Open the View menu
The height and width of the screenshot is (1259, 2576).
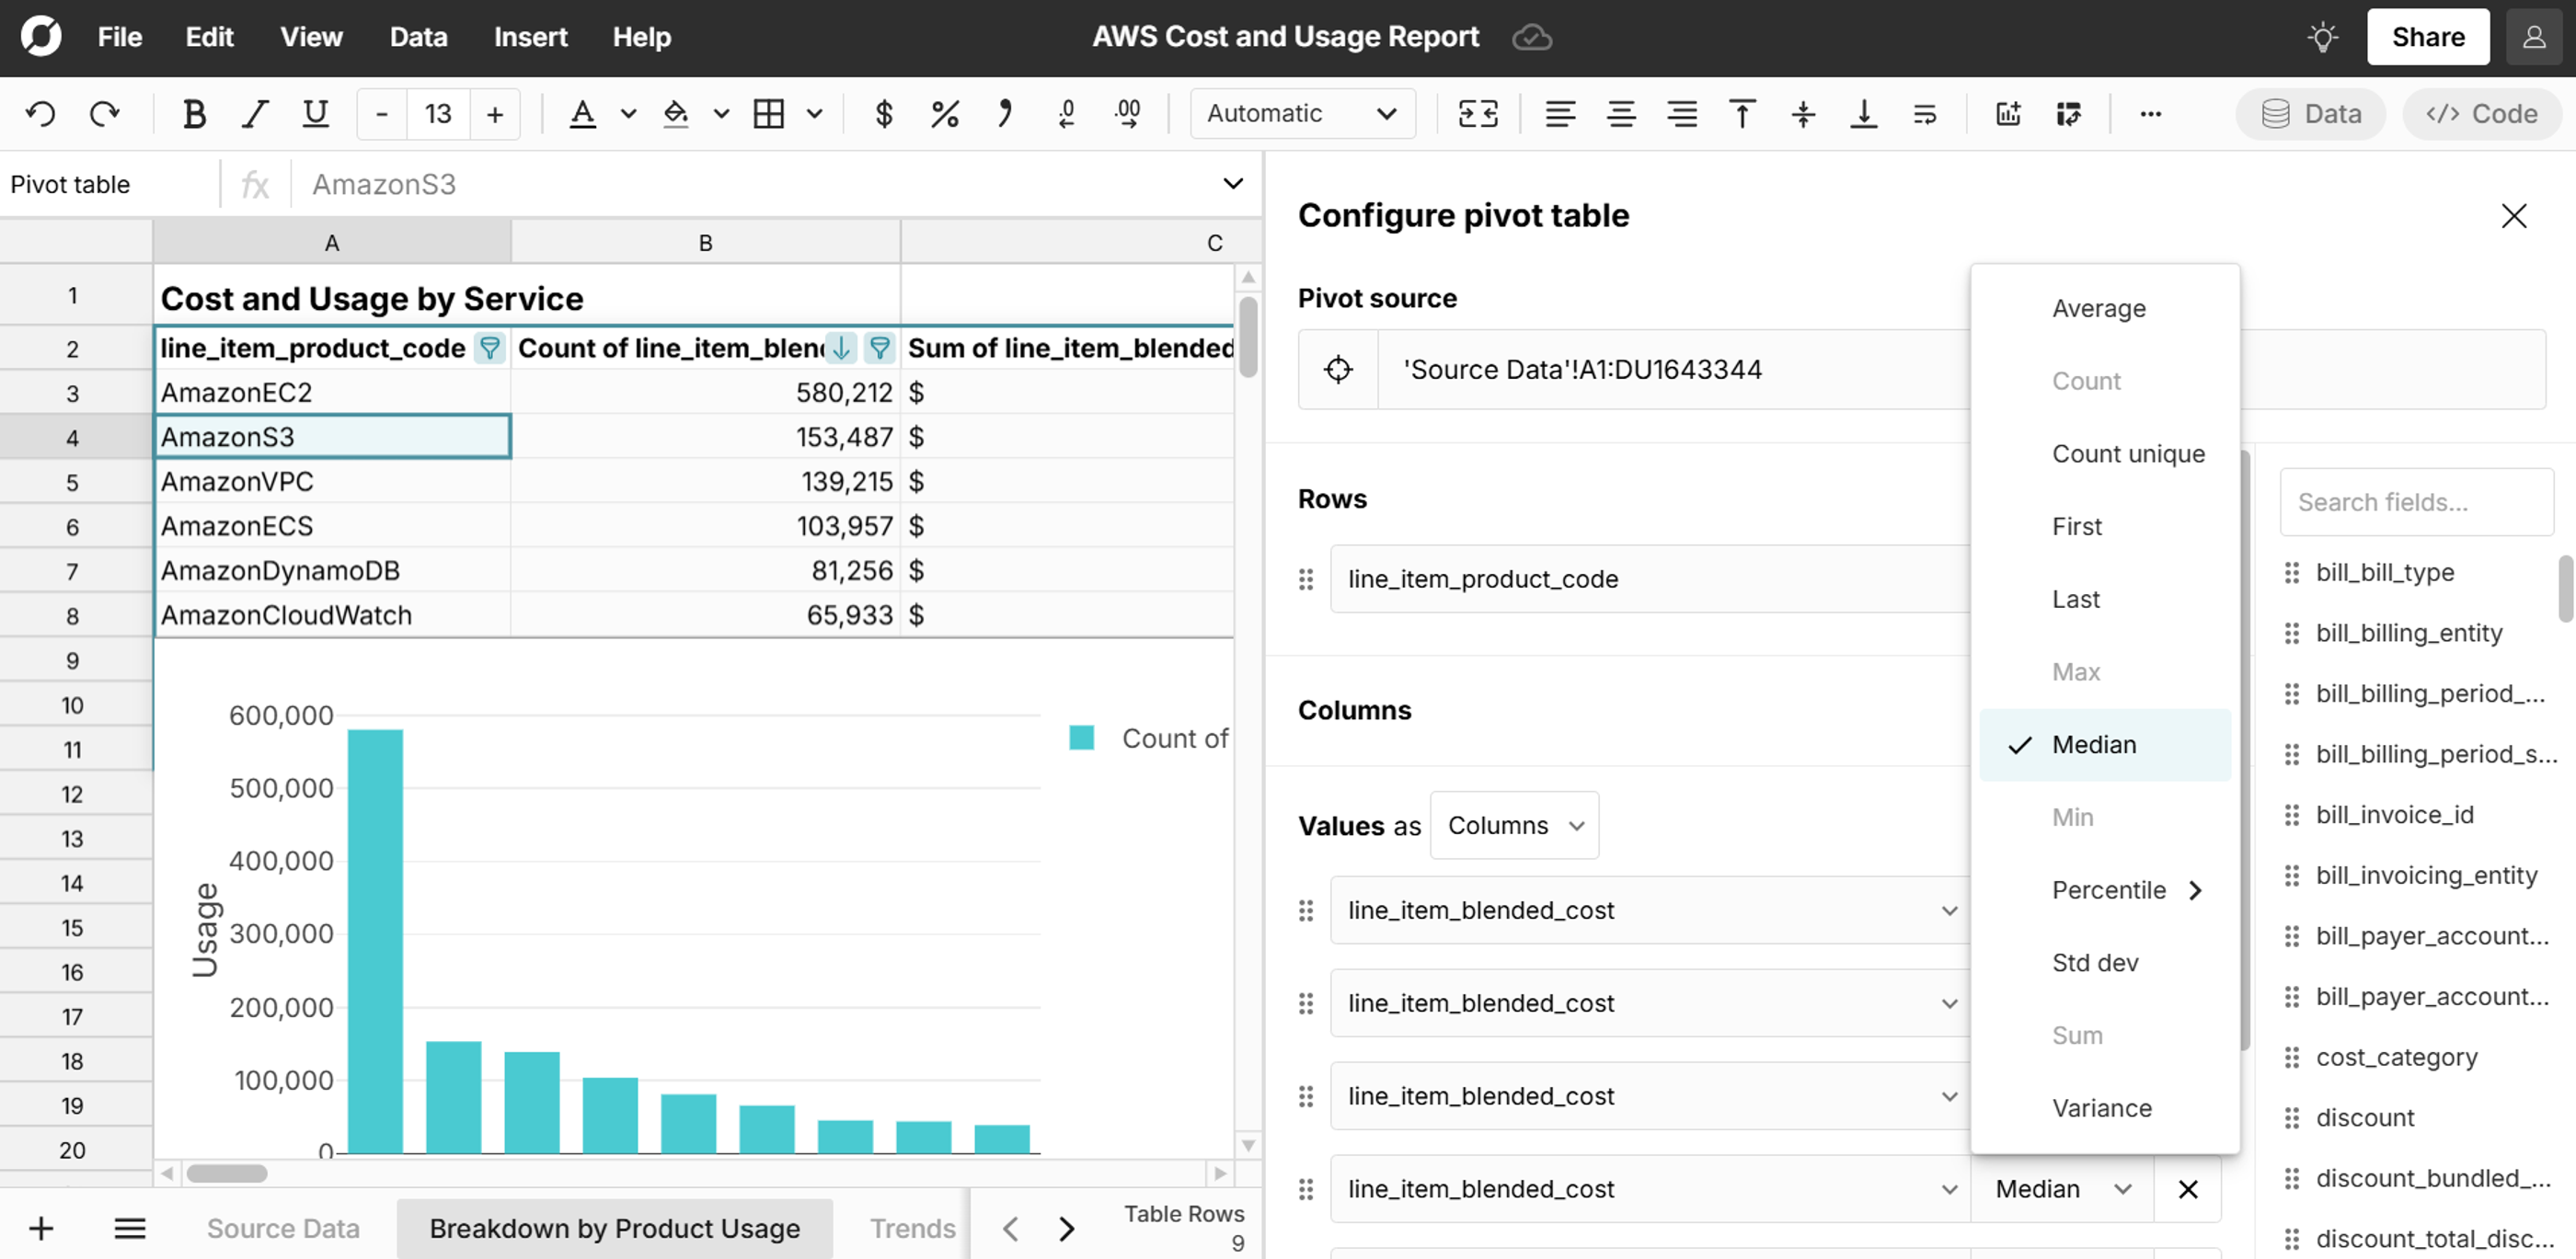click(x=311, y=37)
